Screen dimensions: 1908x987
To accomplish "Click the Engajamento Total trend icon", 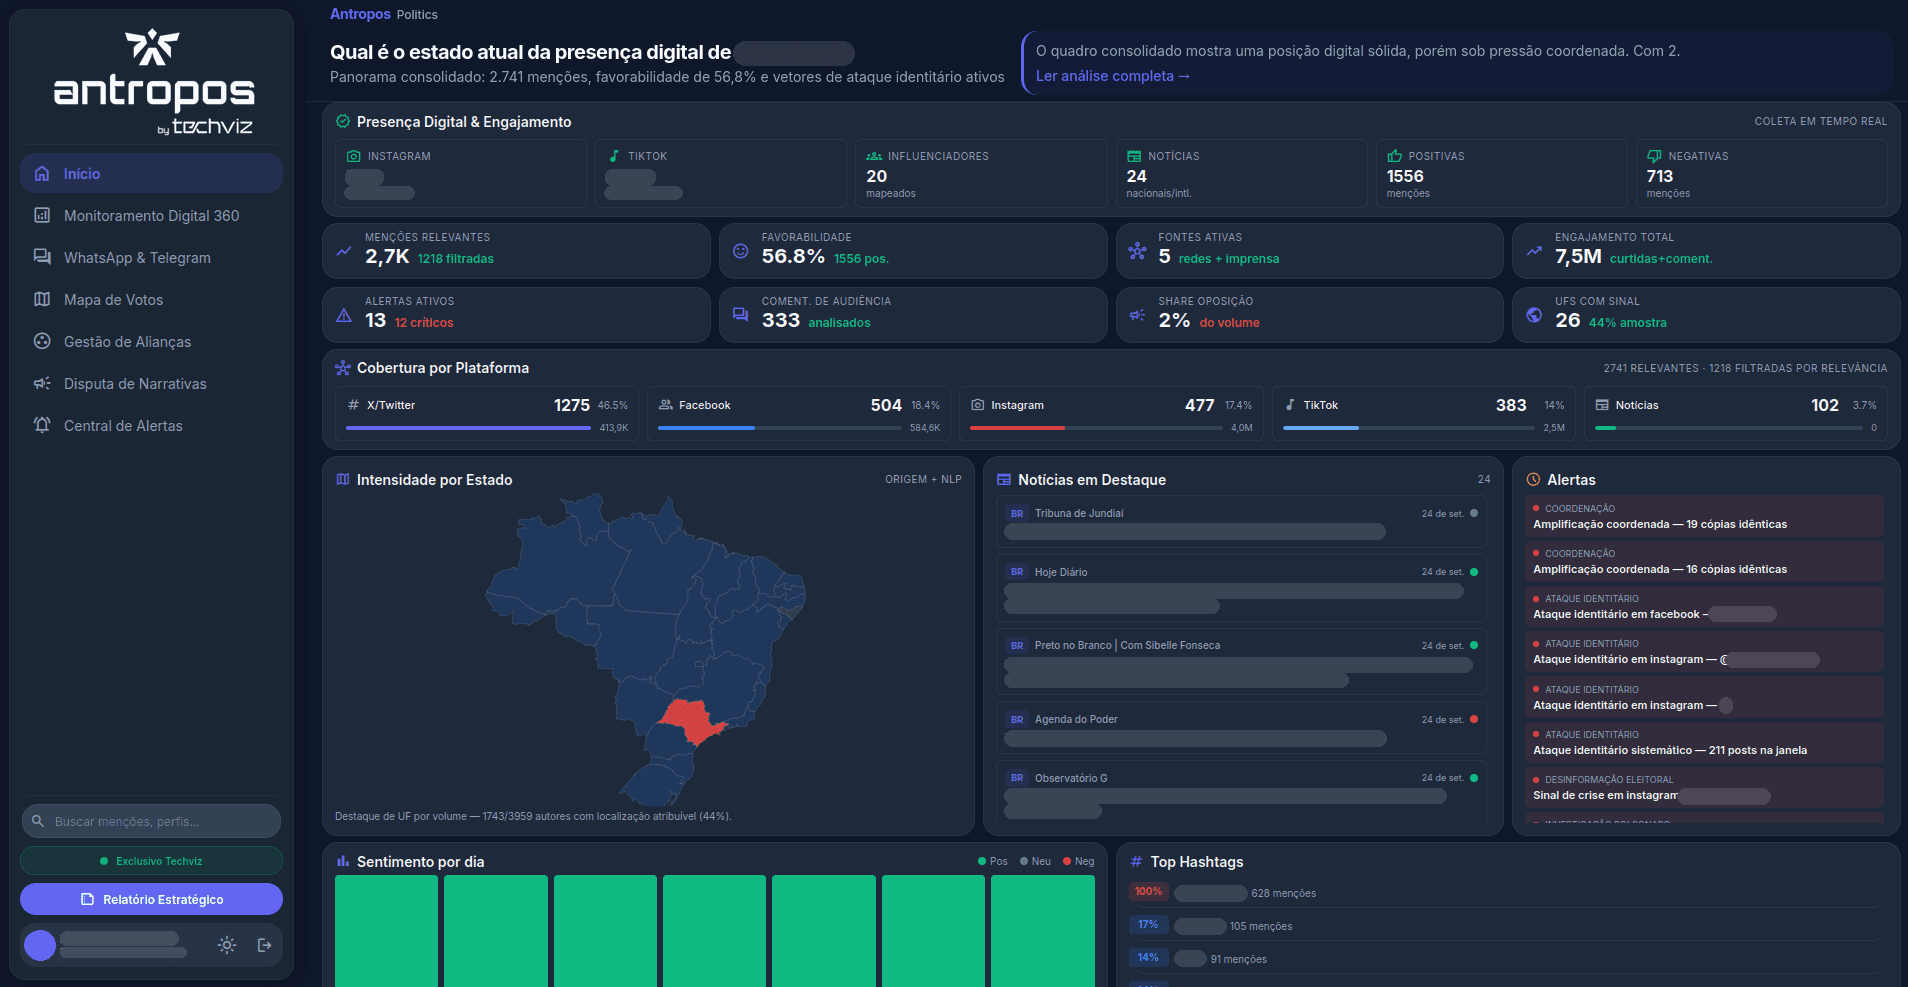I will click(x=1534, y=251).
